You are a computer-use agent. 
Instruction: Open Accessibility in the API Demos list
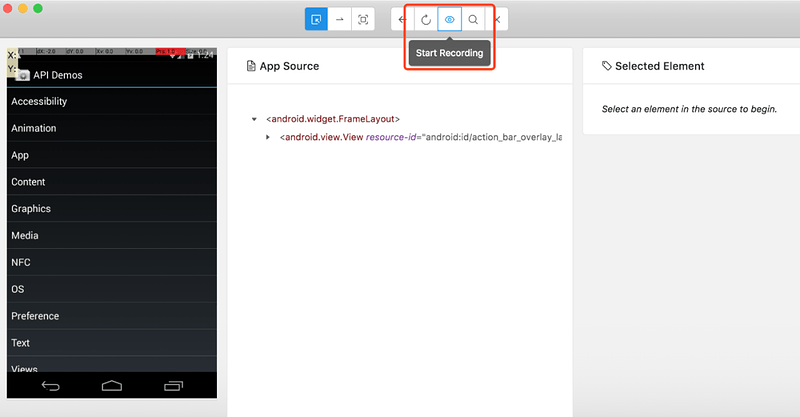point(112,101)
